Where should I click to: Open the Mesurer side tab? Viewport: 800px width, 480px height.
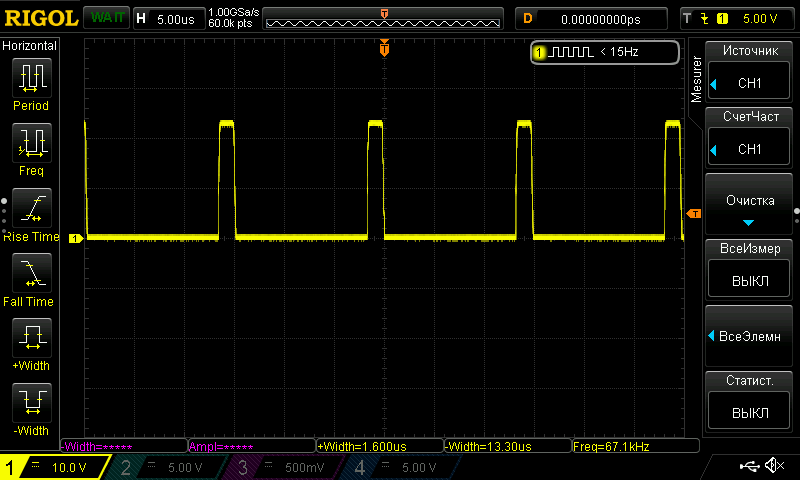coord(697,78)
